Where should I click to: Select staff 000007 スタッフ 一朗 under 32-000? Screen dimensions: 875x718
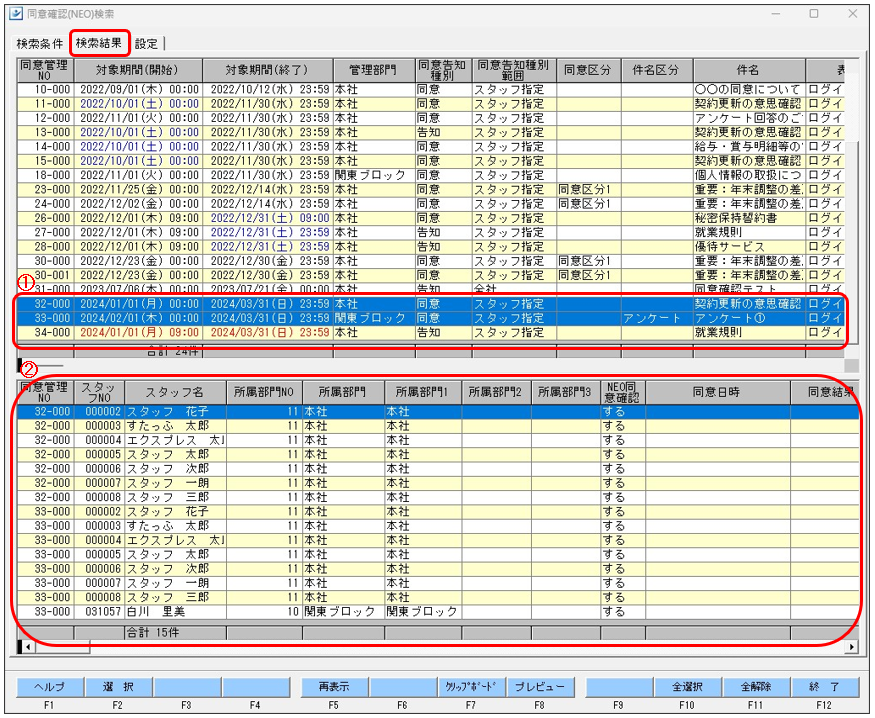coord(438,483)
